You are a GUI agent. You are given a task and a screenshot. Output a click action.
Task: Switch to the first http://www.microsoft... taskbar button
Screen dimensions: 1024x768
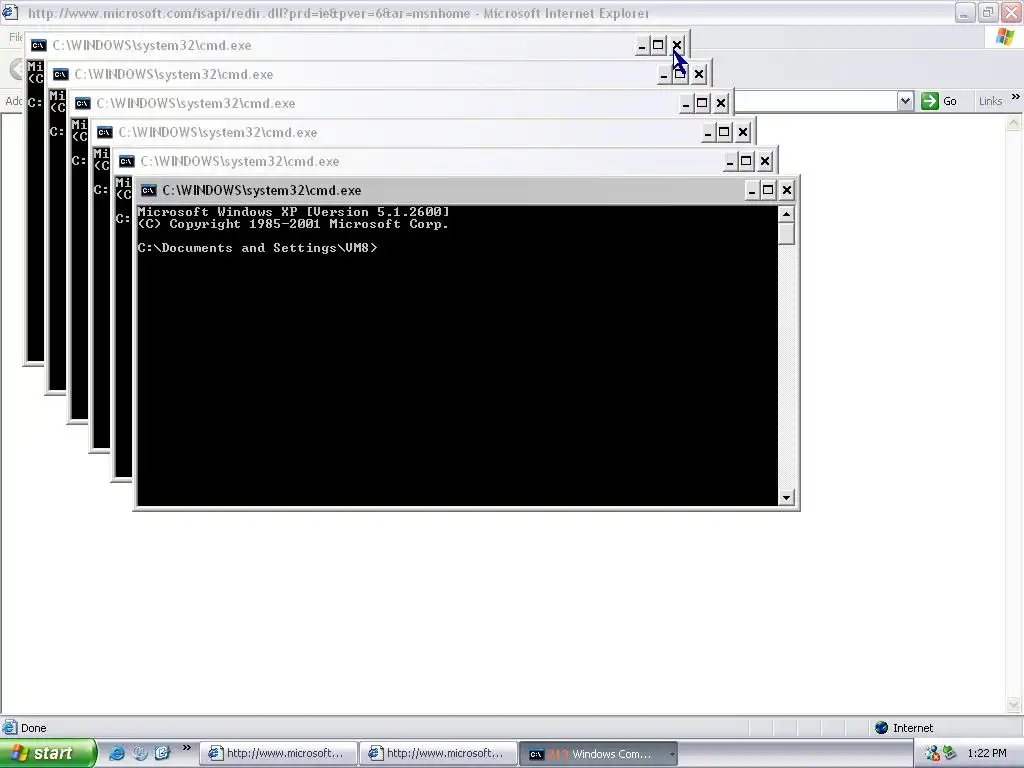278,753
